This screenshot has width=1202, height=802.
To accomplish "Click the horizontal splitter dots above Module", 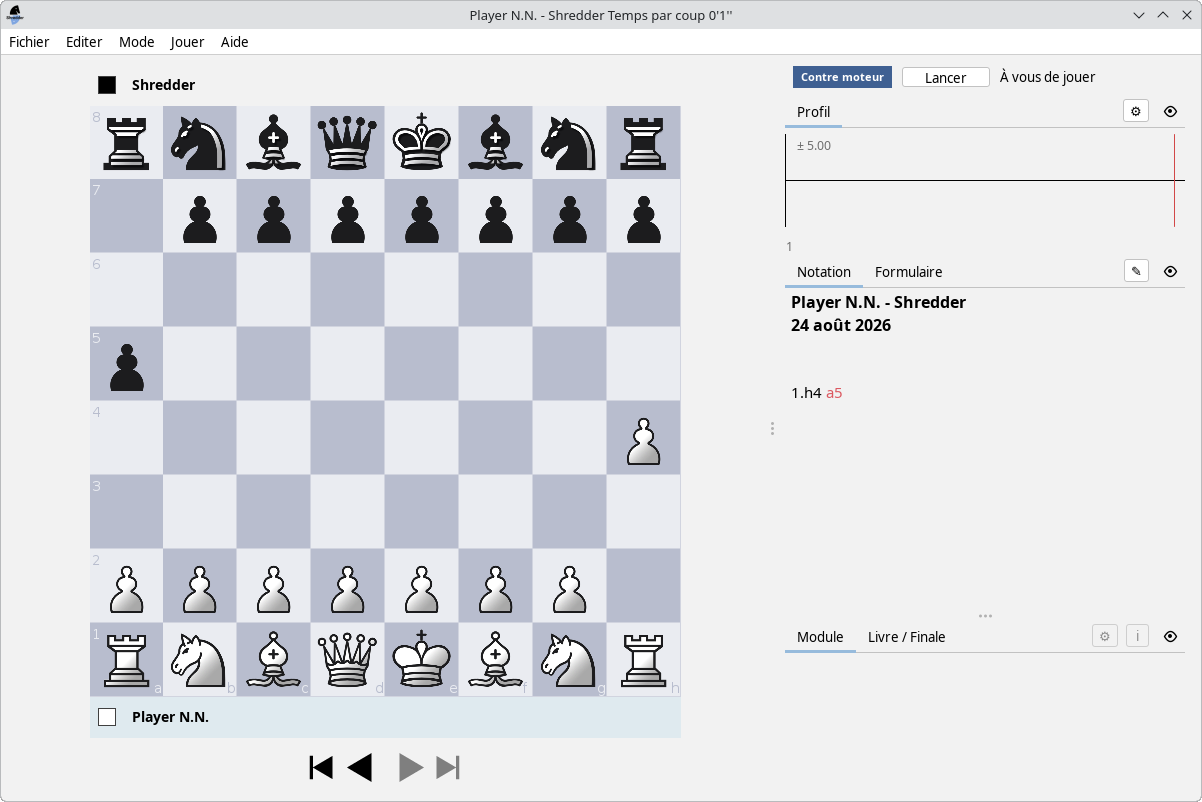I will pyautogui.click(x=985, y=616).
